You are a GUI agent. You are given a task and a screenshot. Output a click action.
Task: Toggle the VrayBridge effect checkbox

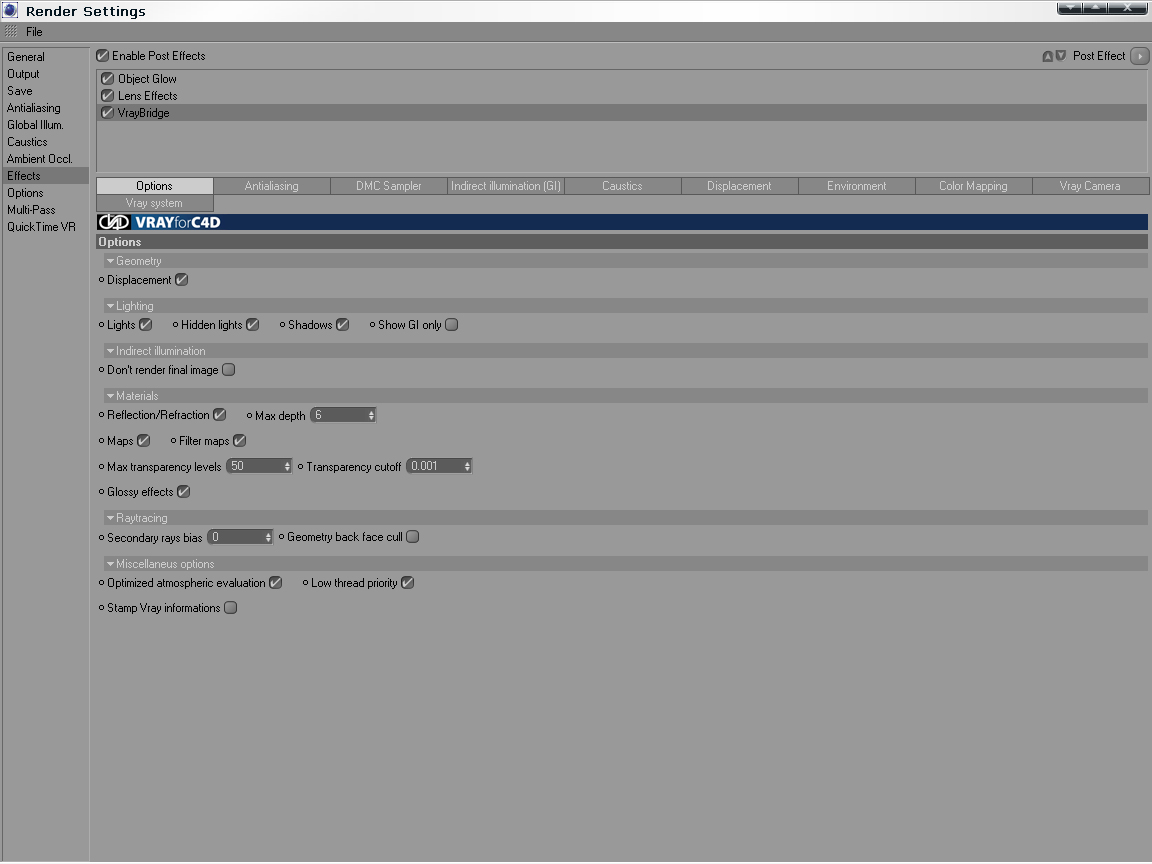(107, 112)
